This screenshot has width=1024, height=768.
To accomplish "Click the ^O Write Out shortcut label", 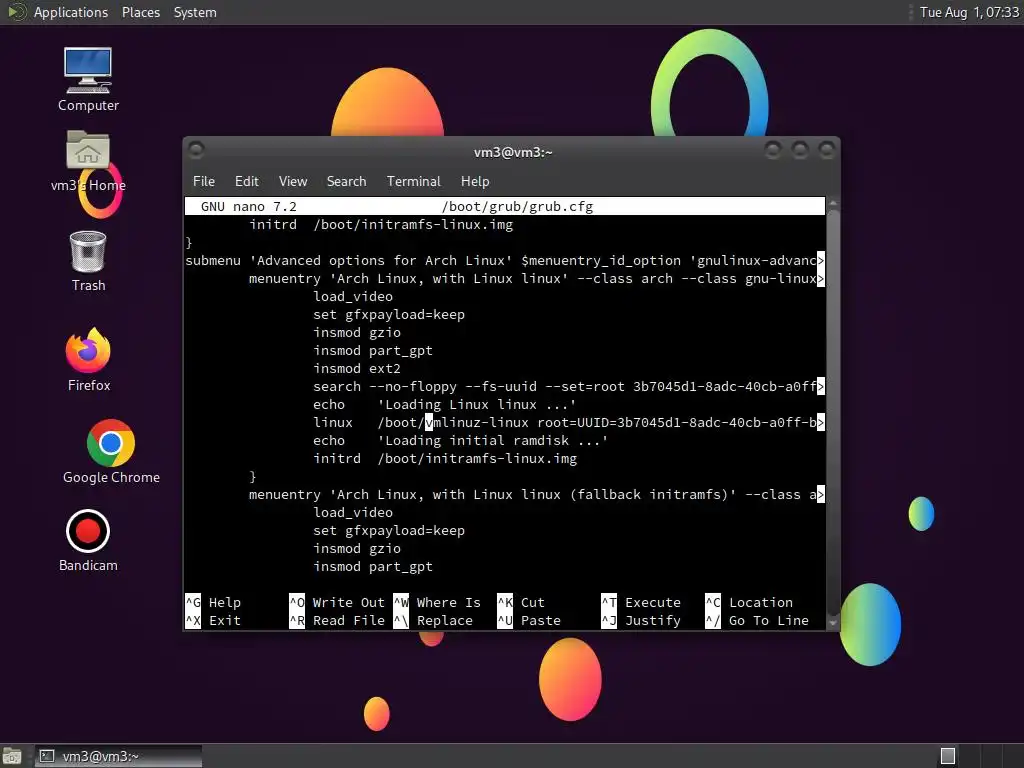I will (x=337, y=602).
